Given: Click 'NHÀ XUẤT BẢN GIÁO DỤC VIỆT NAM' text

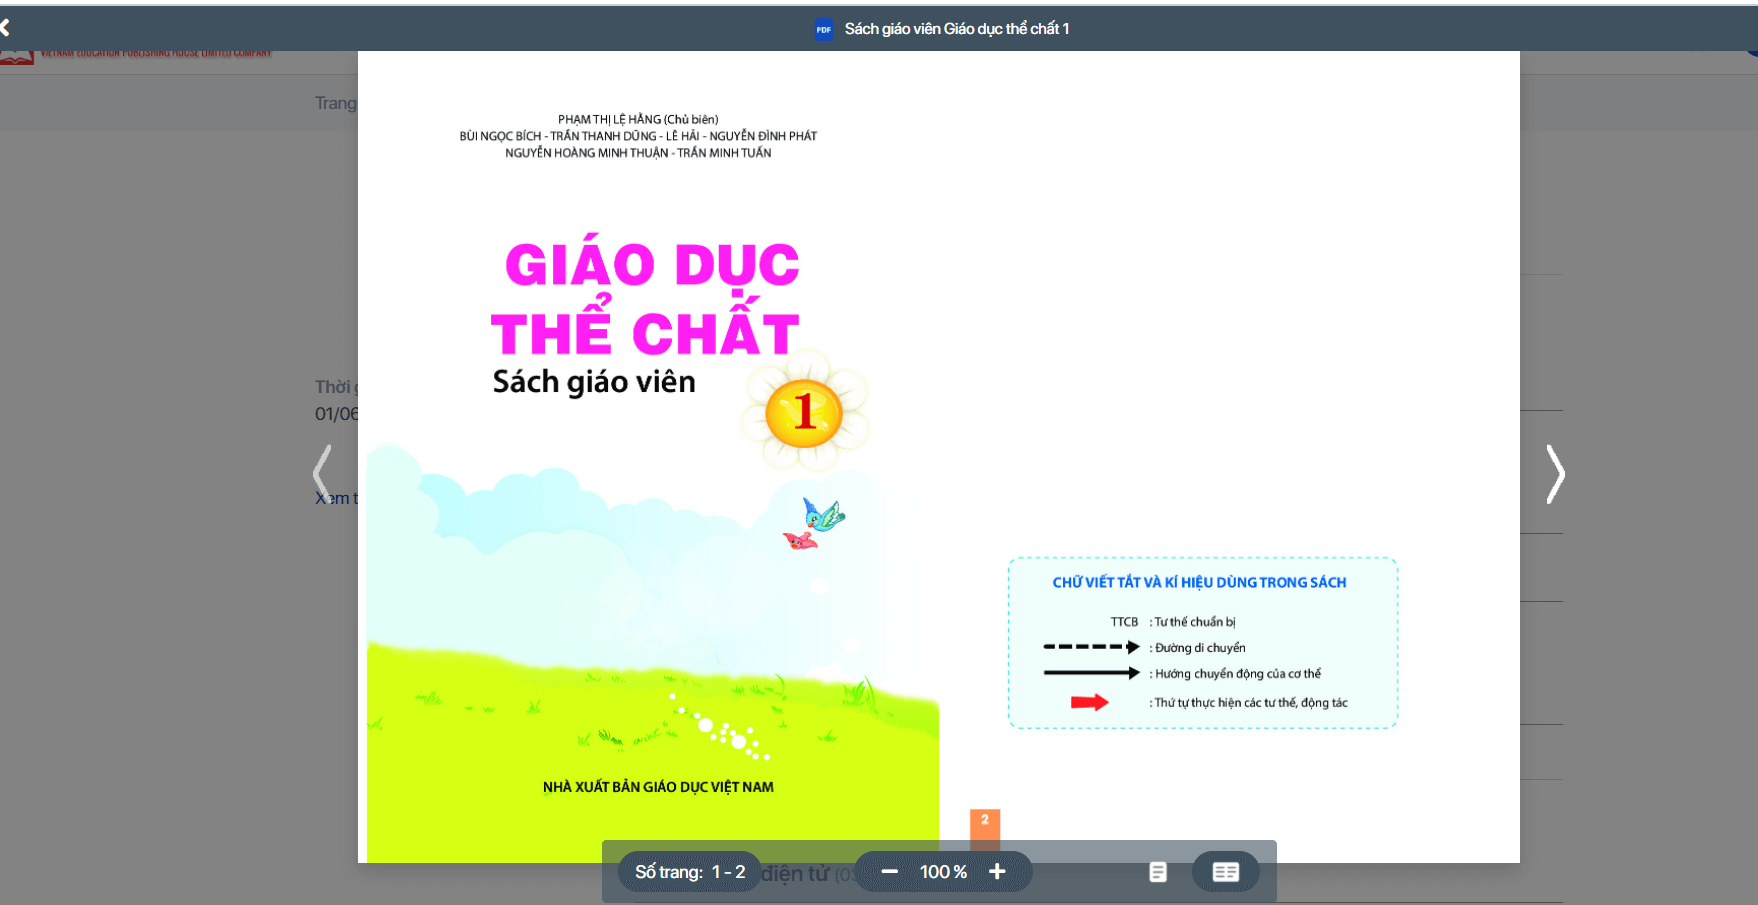Looking at the screenshot, I should tap(658, 787).
